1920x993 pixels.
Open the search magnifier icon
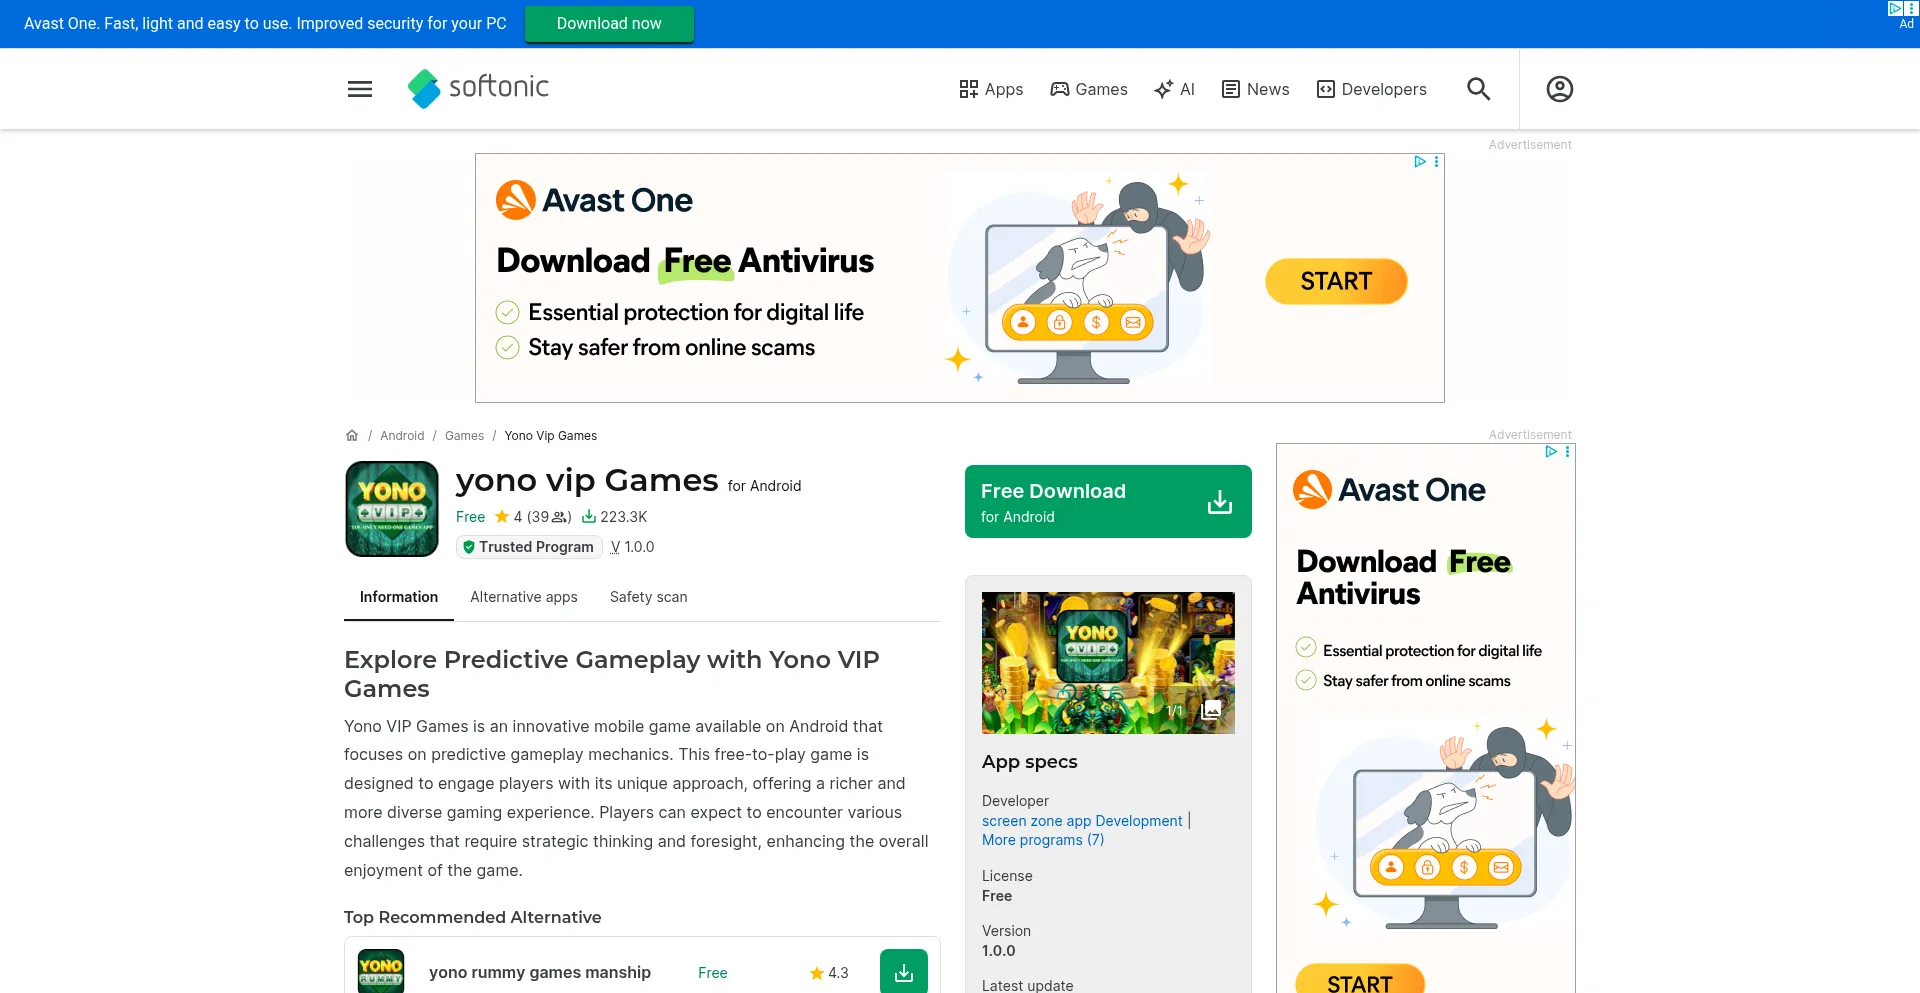click(1478, 89)
